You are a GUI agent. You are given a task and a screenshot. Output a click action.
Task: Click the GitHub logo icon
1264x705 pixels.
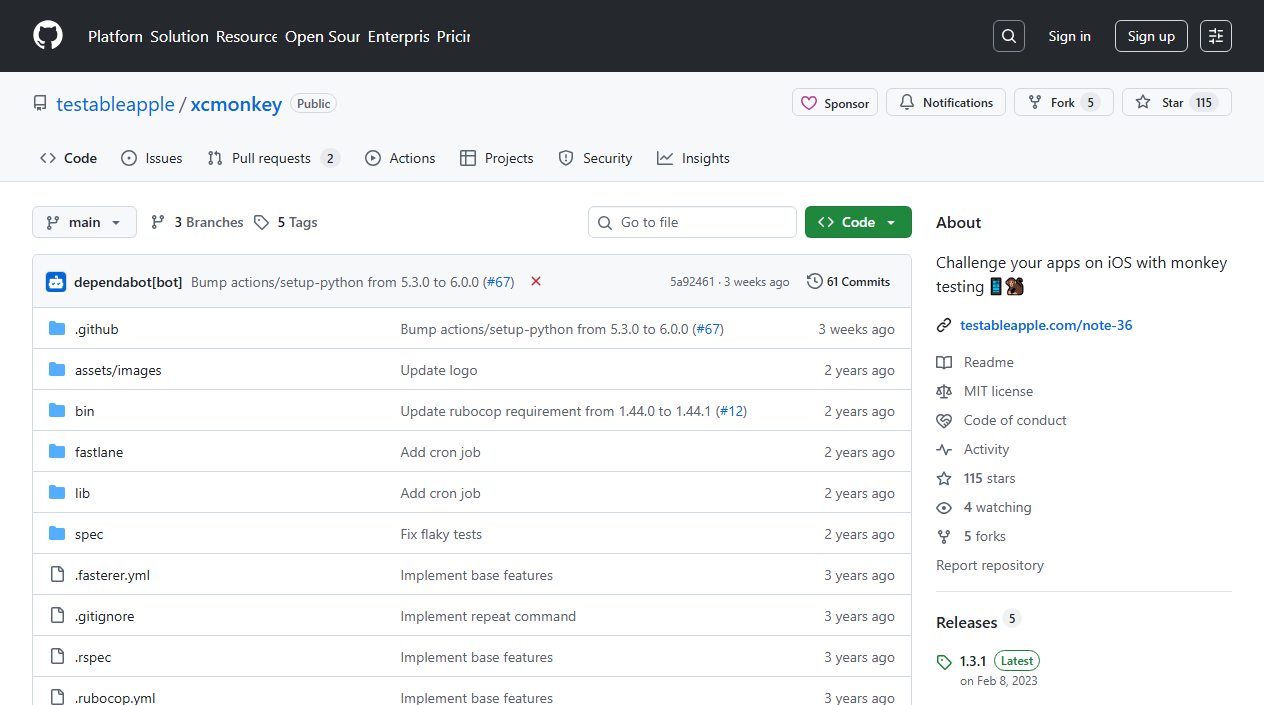pos(48,36)
